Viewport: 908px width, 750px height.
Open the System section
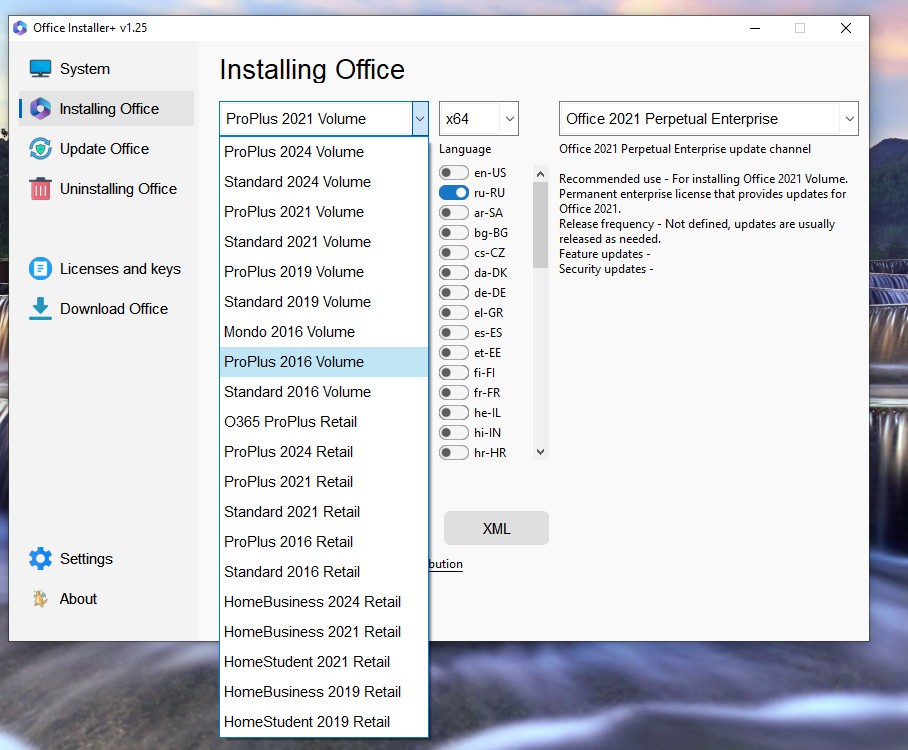107,68
